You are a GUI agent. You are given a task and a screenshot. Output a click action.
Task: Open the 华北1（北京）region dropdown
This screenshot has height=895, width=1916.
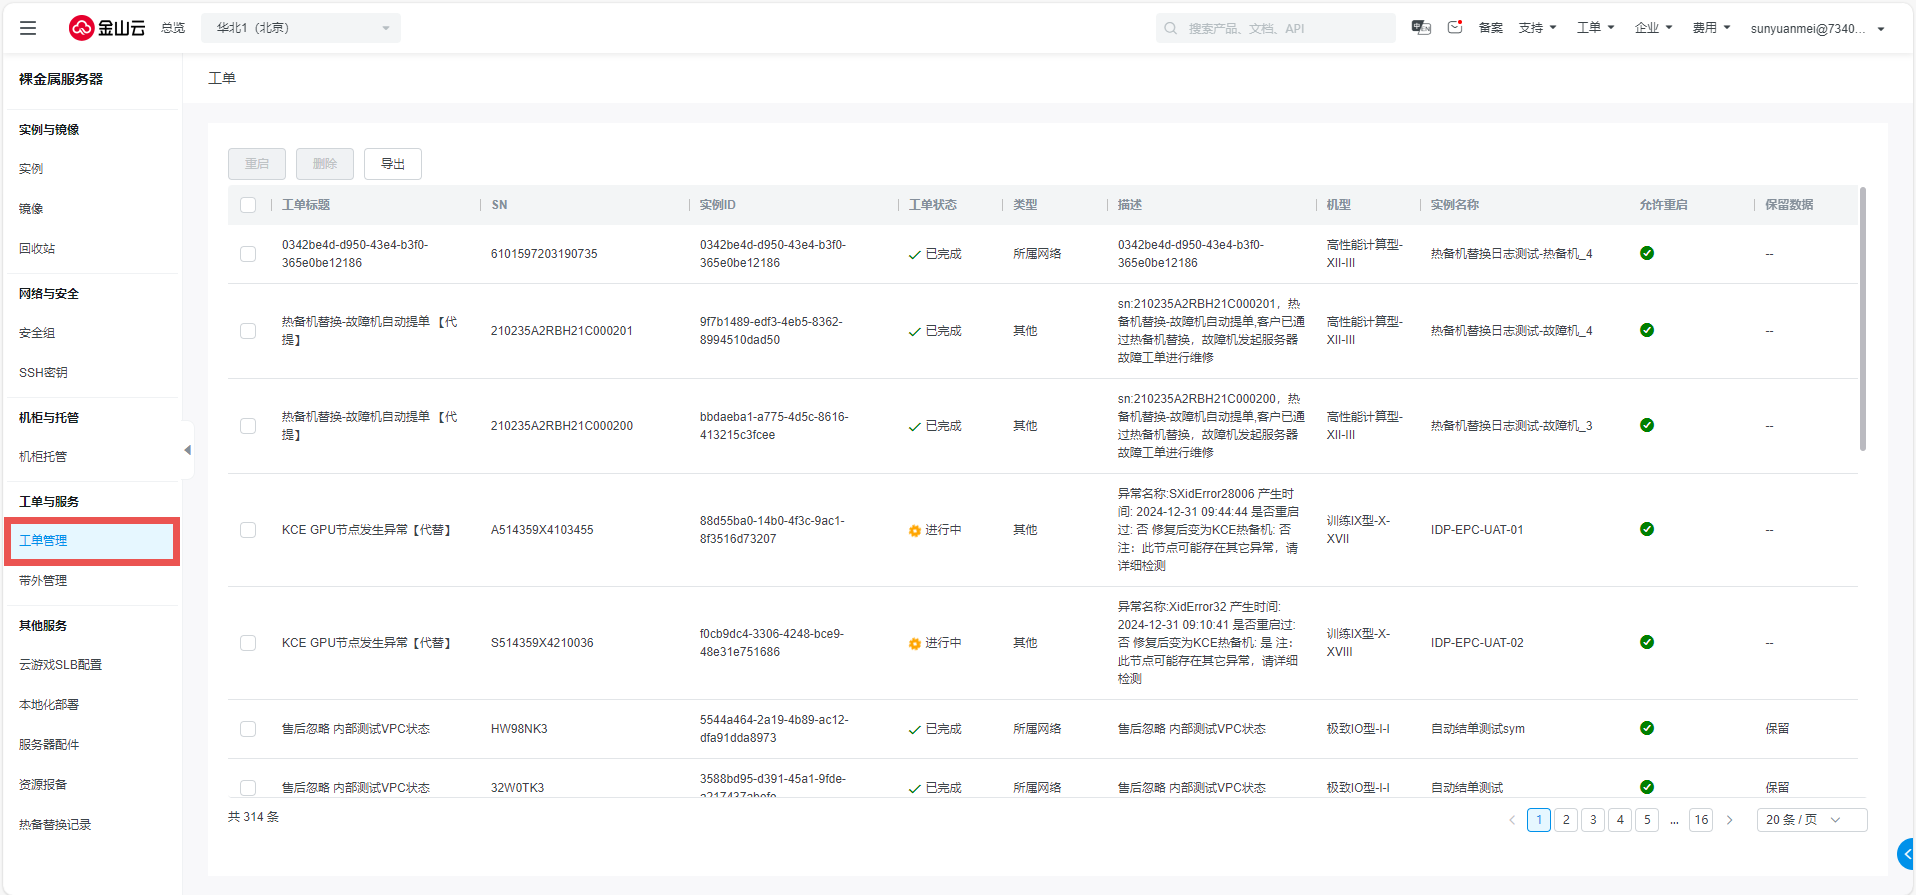click(x=301, y=28)
